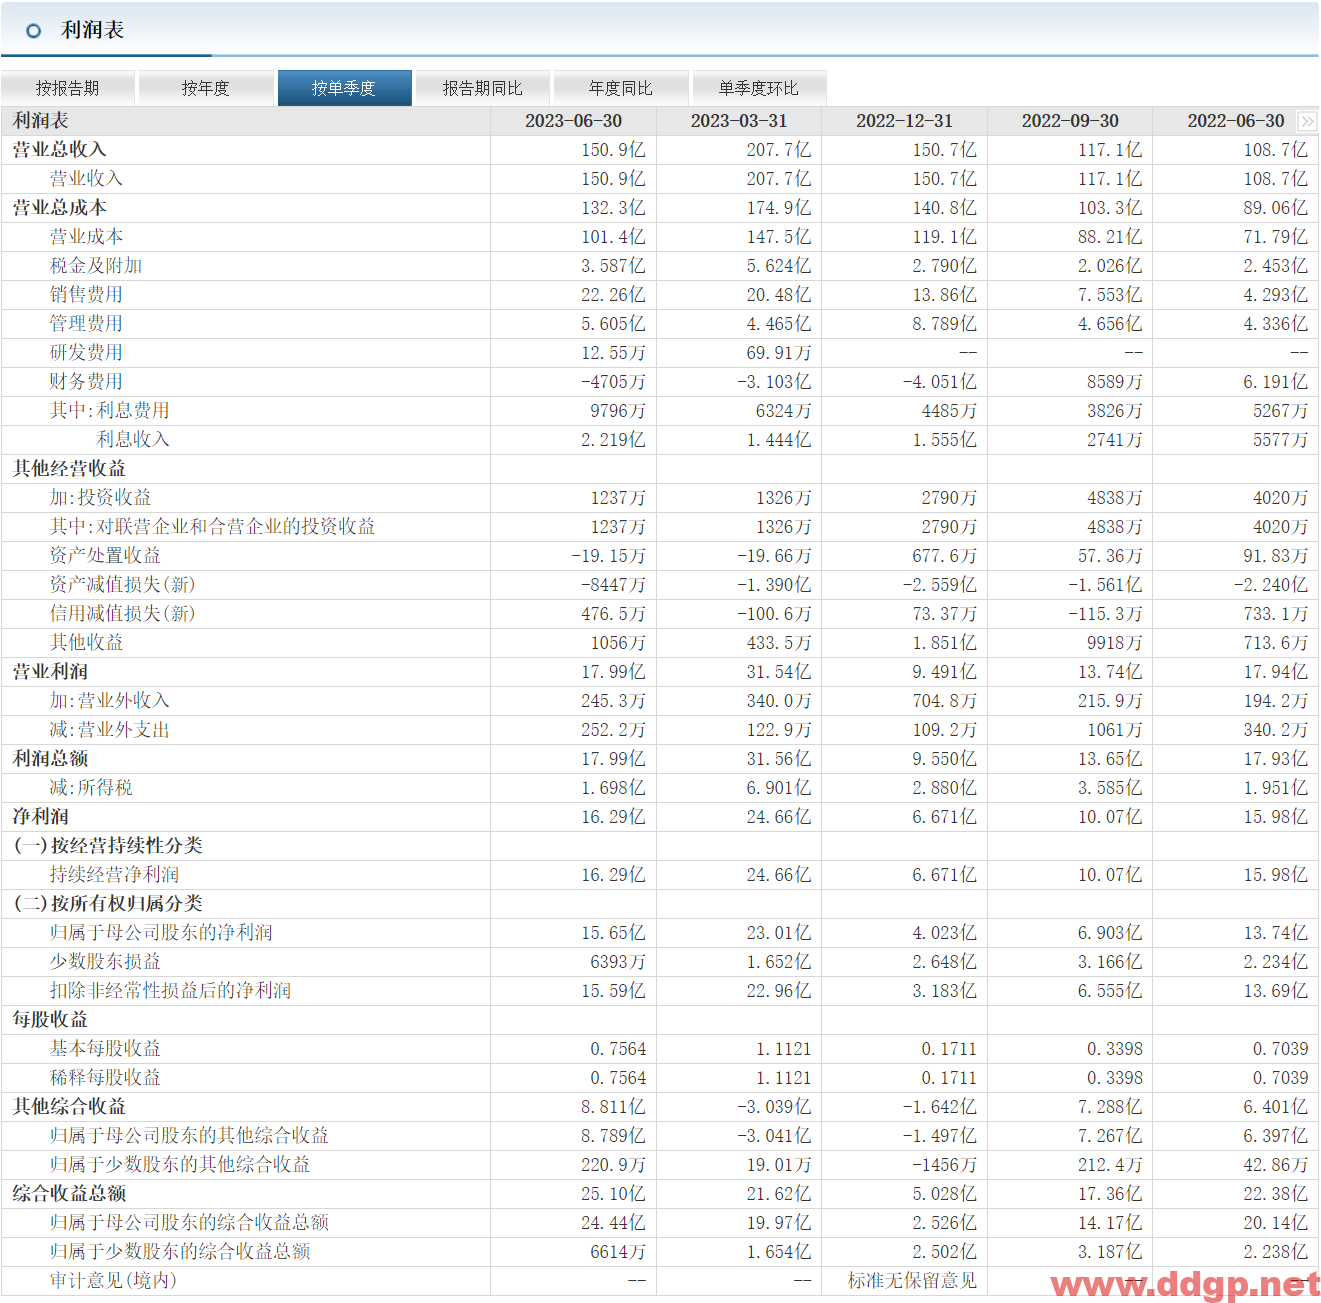Click the 基本每股收益 row label
This screenshot has height=1303, width=1321.
(x=105, y=1049)
